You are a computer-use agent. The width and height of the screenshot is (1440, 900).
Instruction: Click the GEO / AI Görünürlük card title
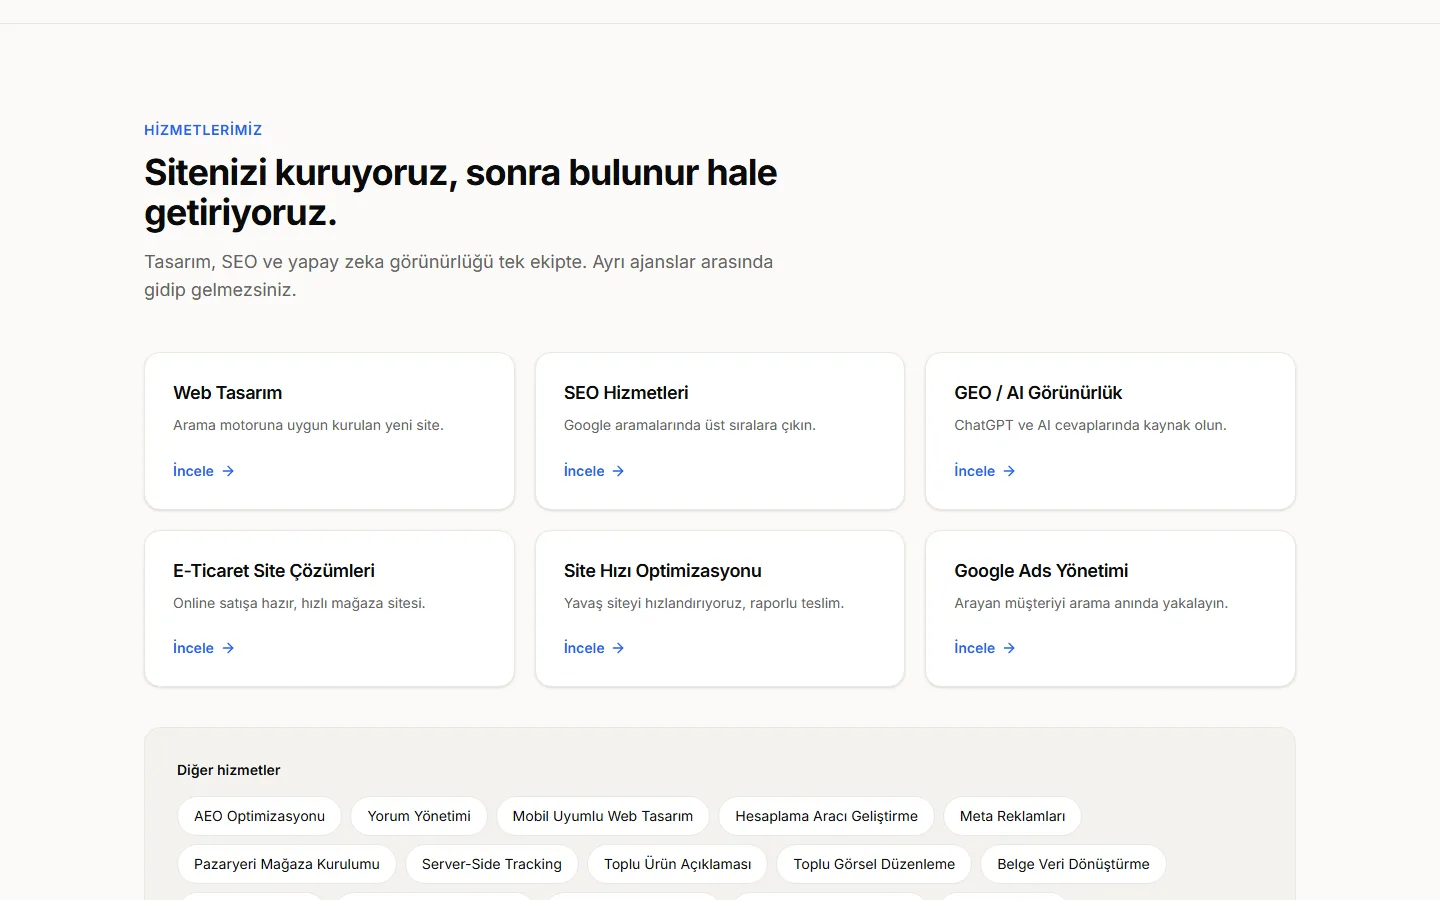click(x=1038, y=393)
